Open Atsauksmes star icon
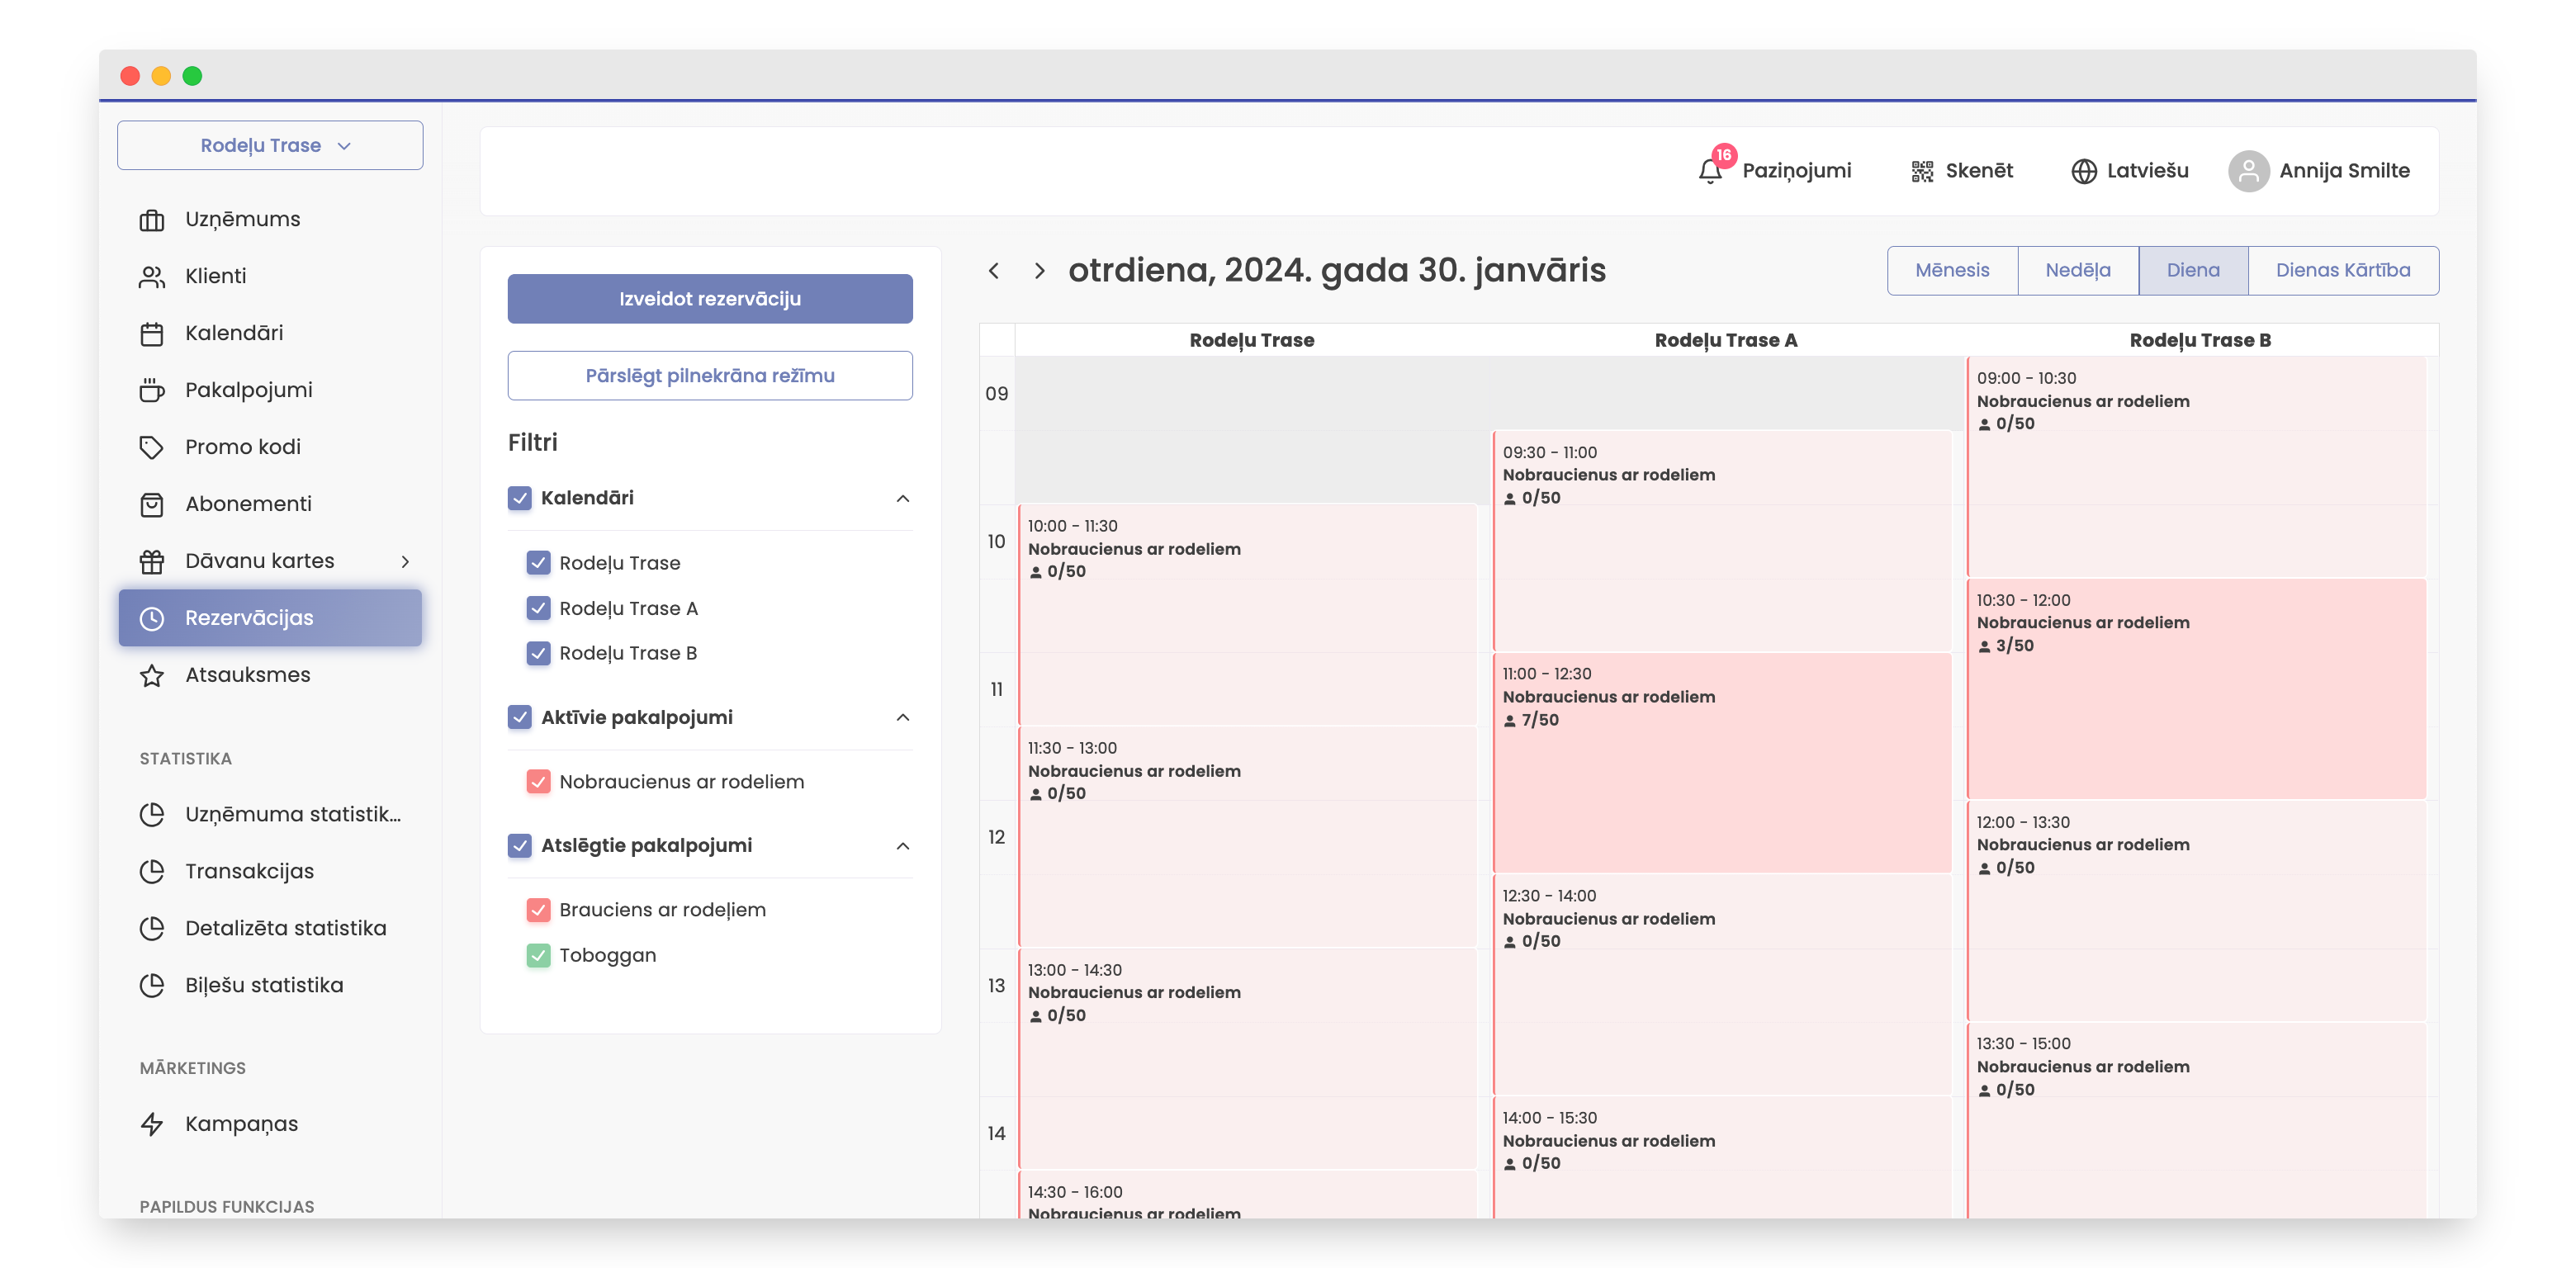The height and width of the screenshot is (1268, 2576). point(152,675)
